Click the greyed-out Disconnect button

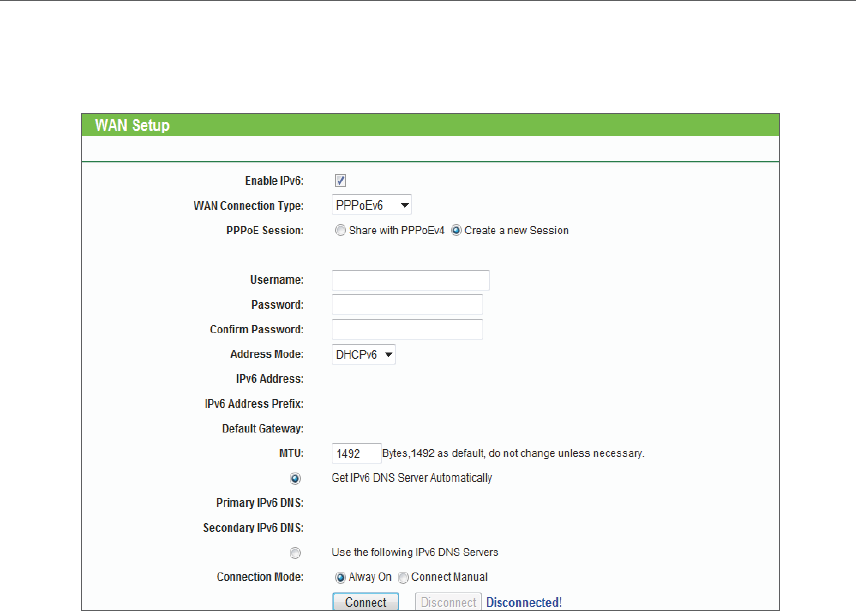coord(448,602)
